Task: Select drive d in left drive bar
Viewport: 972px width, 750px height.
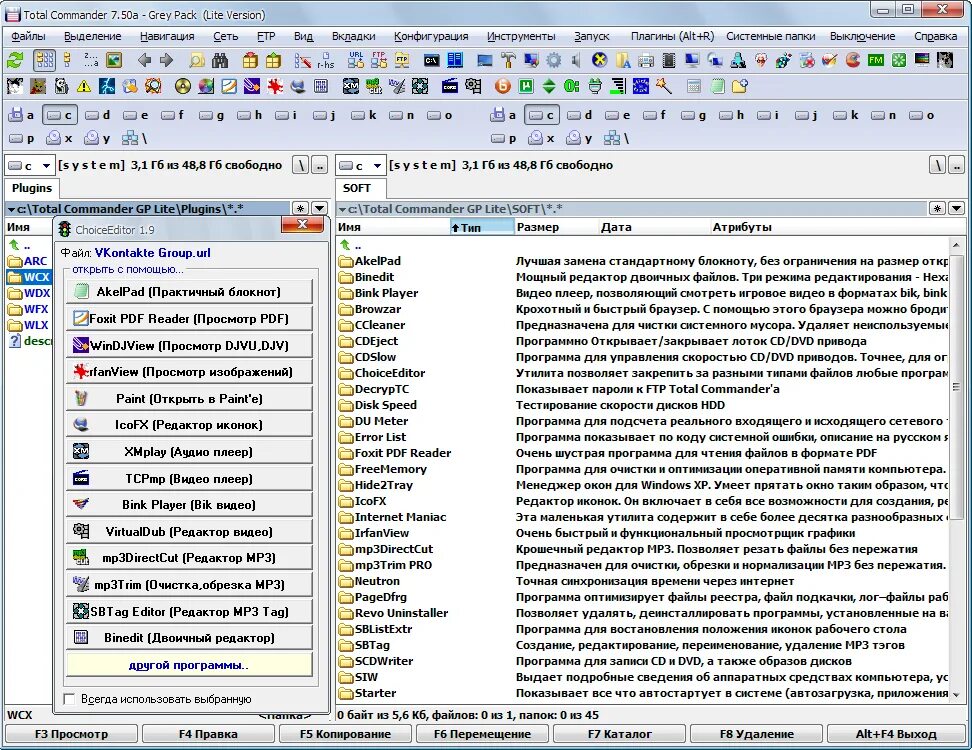Action: pyautogui.click(x=98, y=115)
